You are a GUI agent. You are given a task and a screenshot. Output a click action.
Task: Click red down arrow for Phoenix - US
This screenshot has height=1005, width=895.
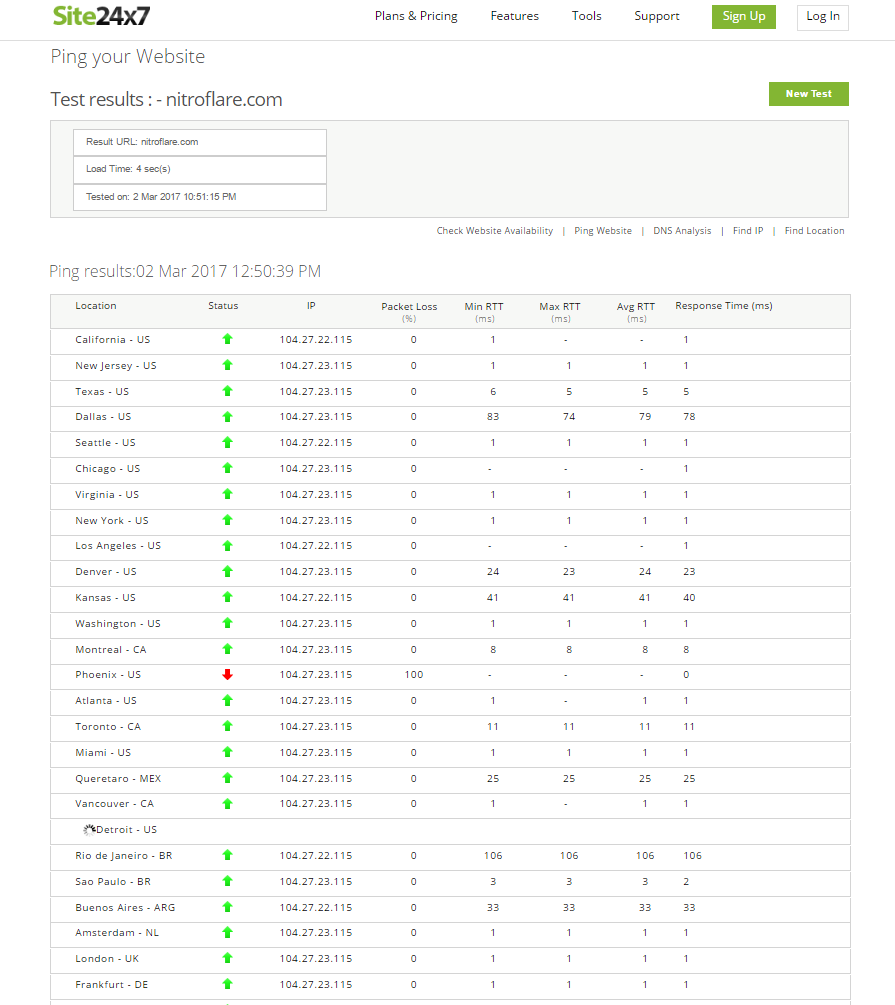(227, 674)
